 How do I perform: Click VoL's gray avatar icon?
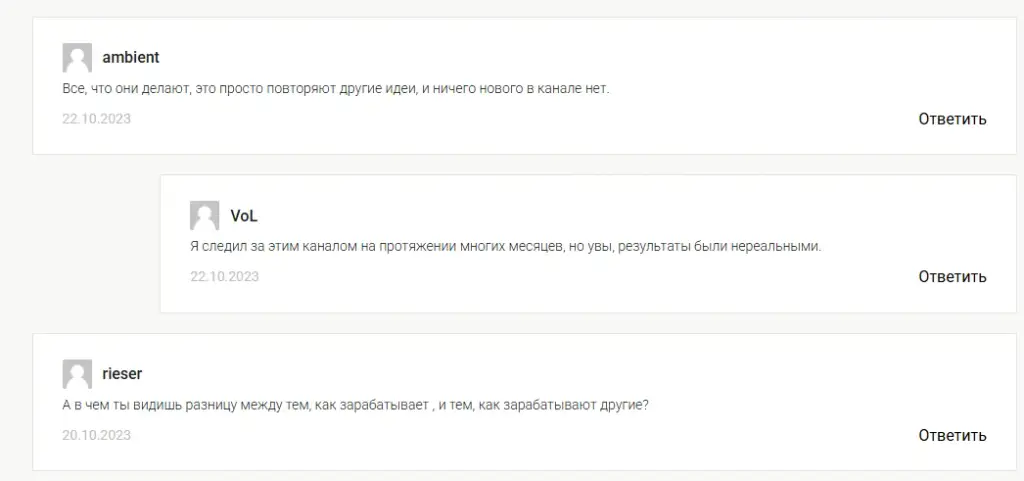coord(204,215)
